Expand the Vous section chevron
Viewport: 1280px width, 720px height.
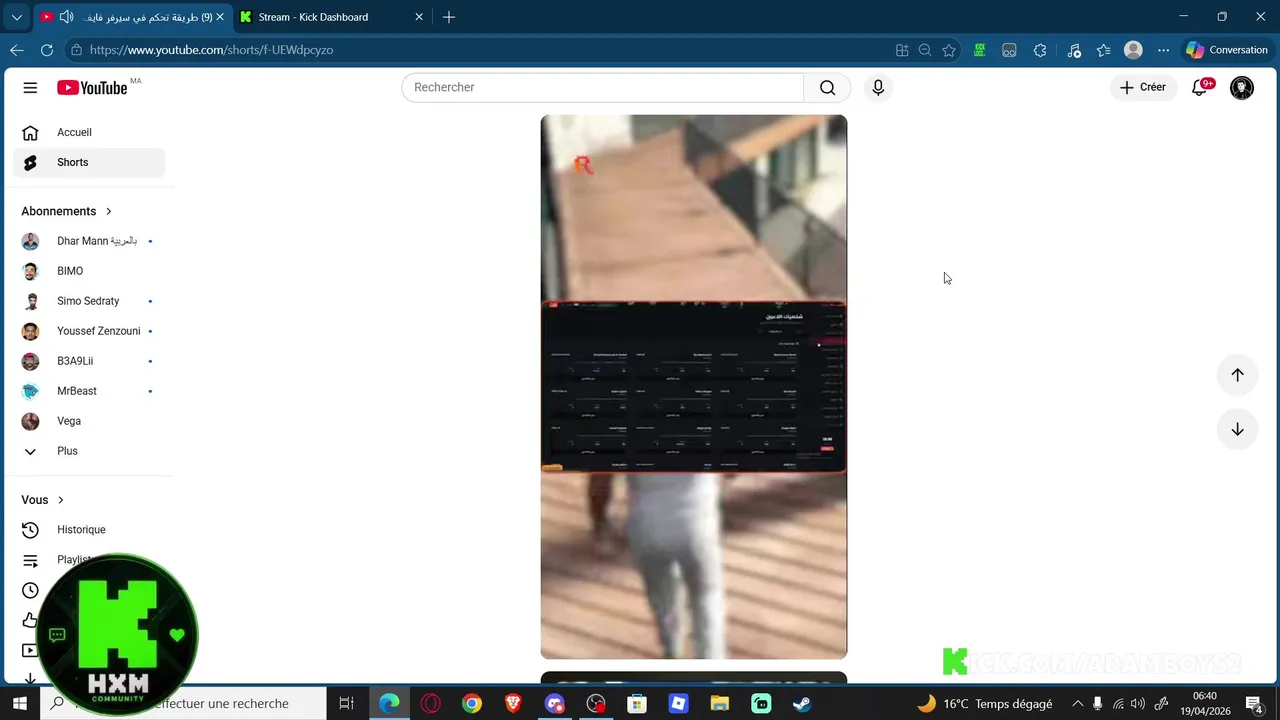60,500
